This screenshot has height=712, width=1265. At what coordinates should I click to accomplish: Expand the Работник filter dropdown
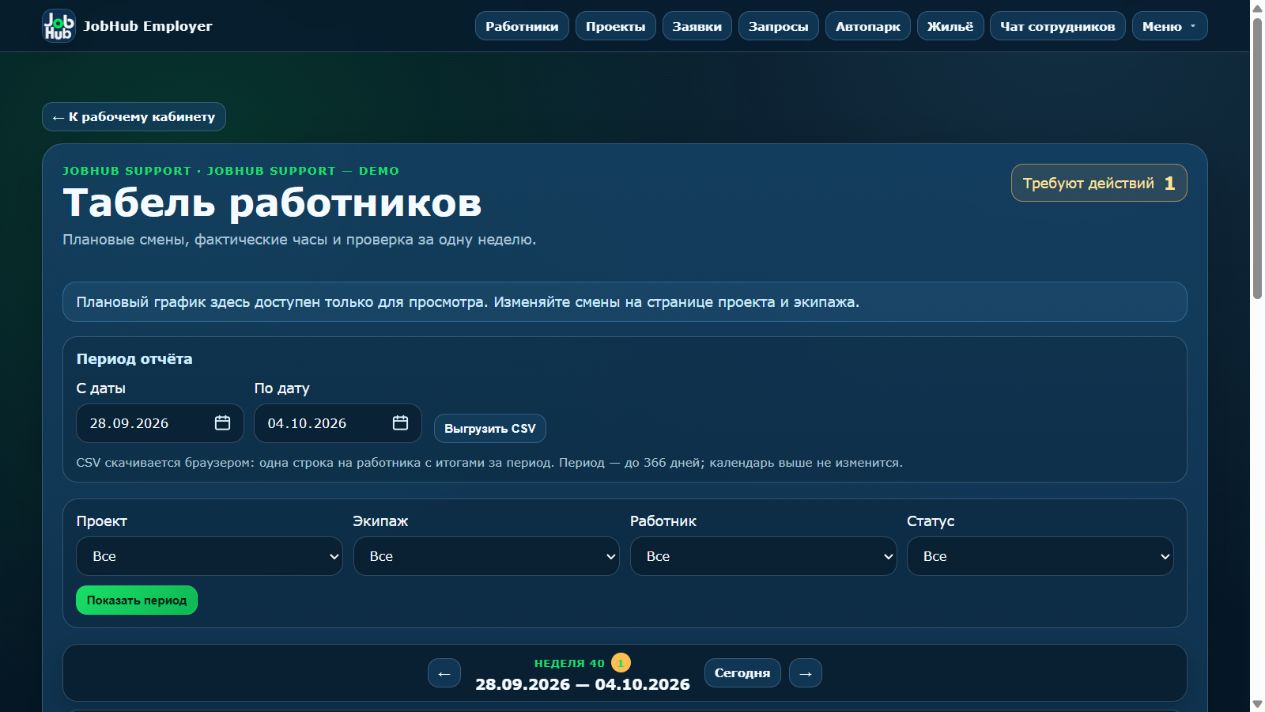[763, 556]
